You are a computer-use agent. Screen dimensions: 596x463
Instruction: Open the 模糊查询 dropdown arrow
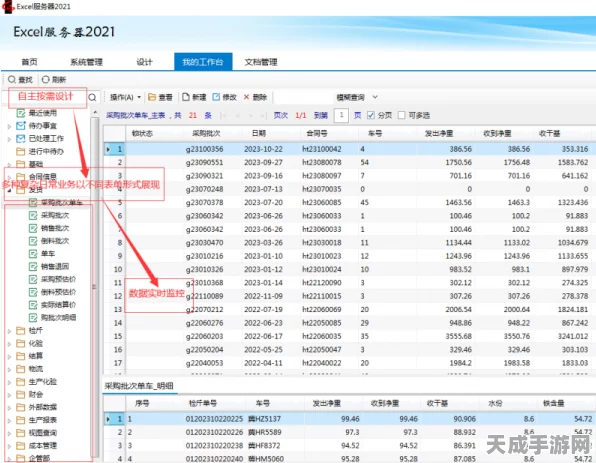[x=375, y=97]
